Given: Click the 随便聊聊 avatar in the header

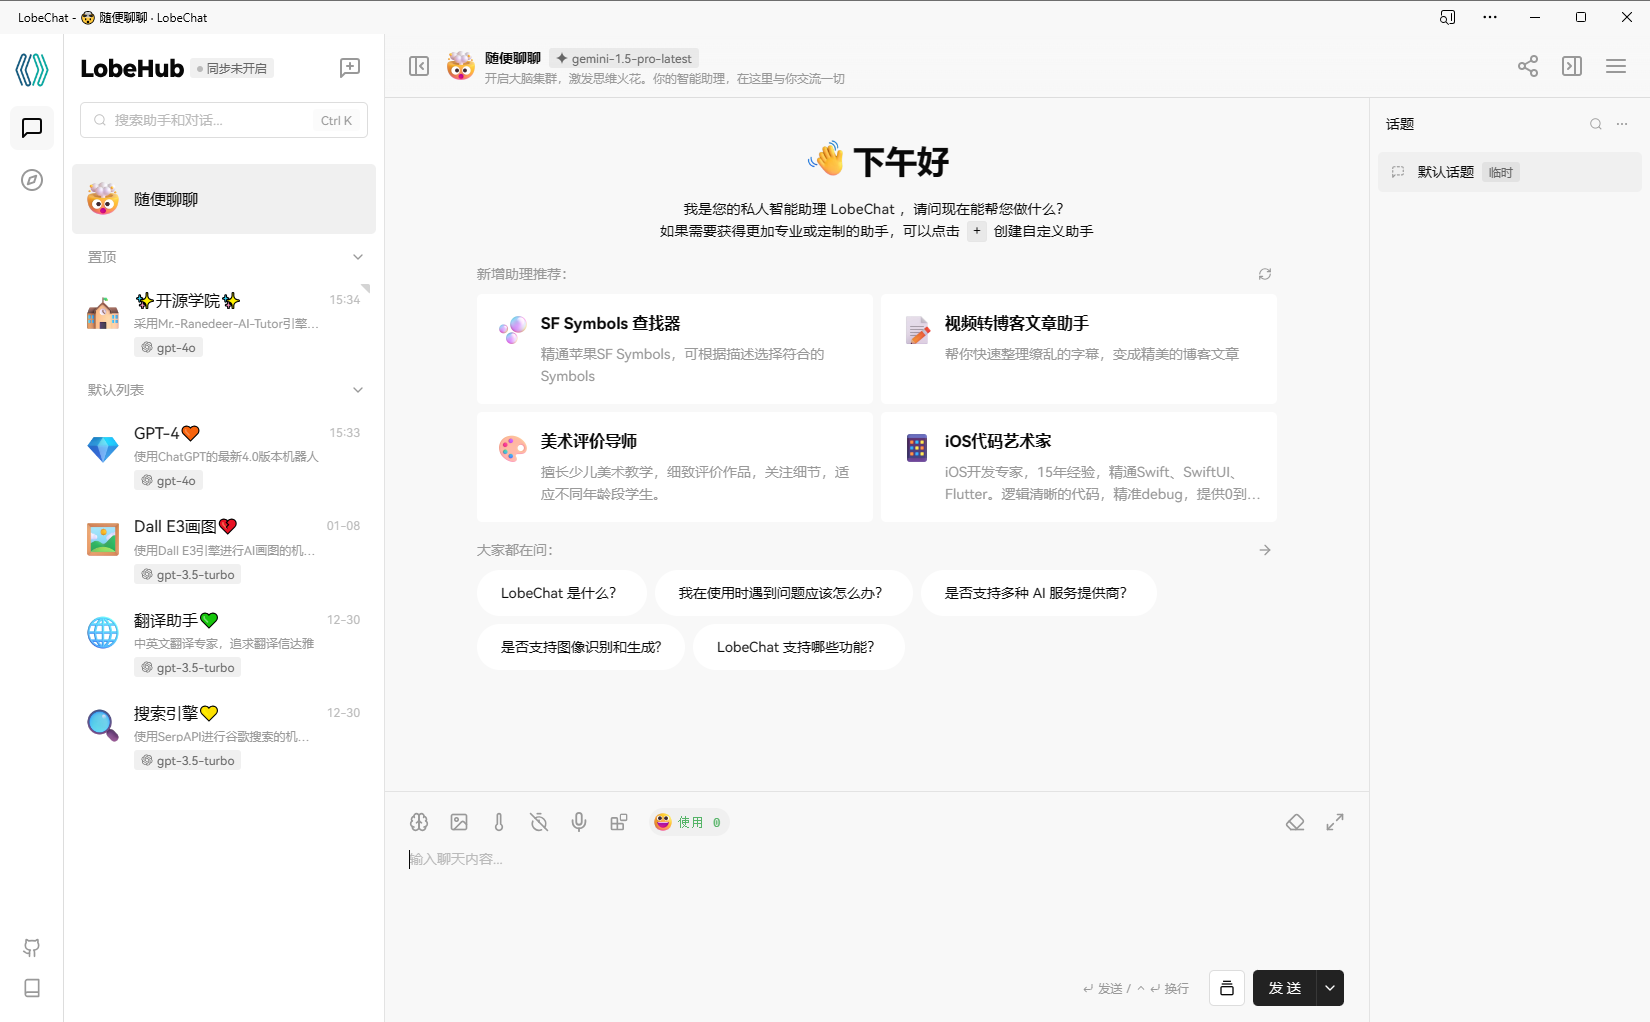Looking at the screenshot, I should click(x=461, y=66).
